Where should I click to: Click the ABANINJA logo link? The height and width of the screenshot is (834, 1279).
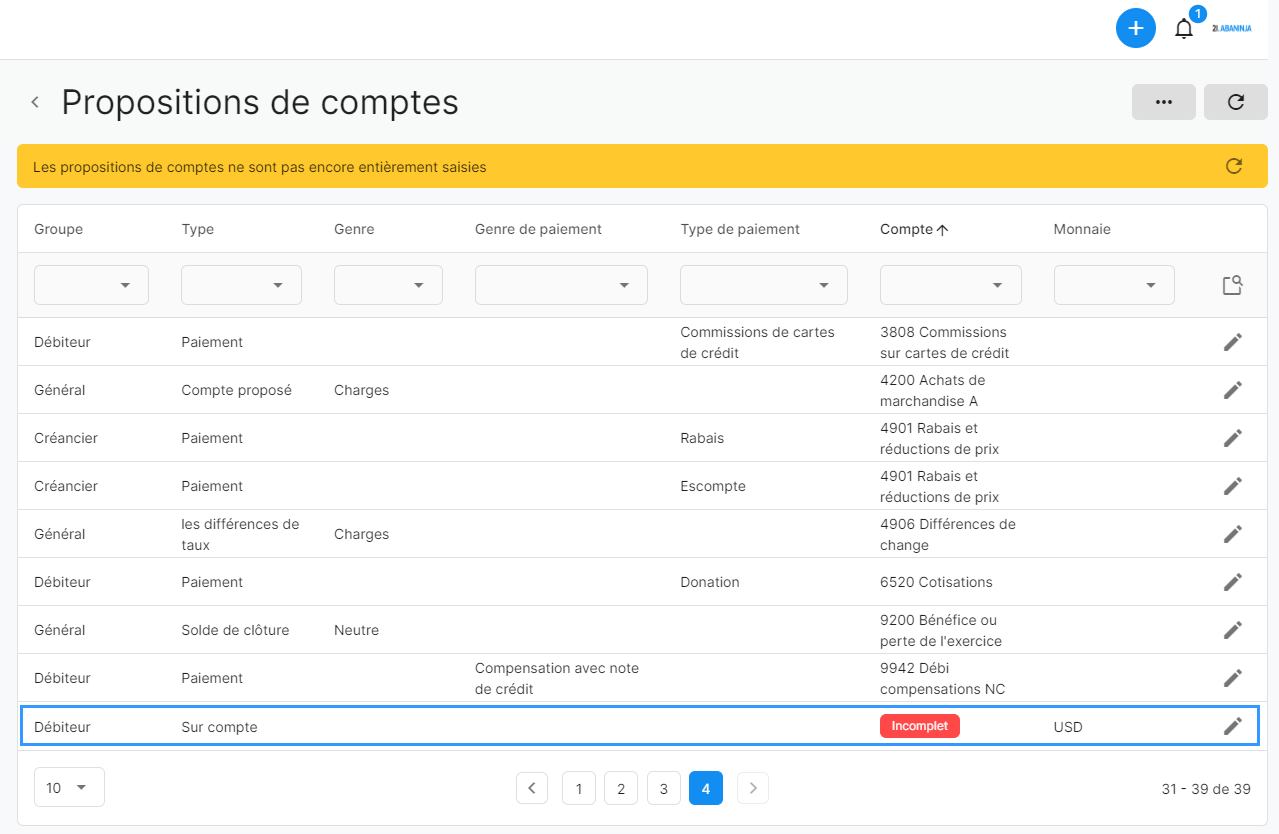coord(1232,28)
